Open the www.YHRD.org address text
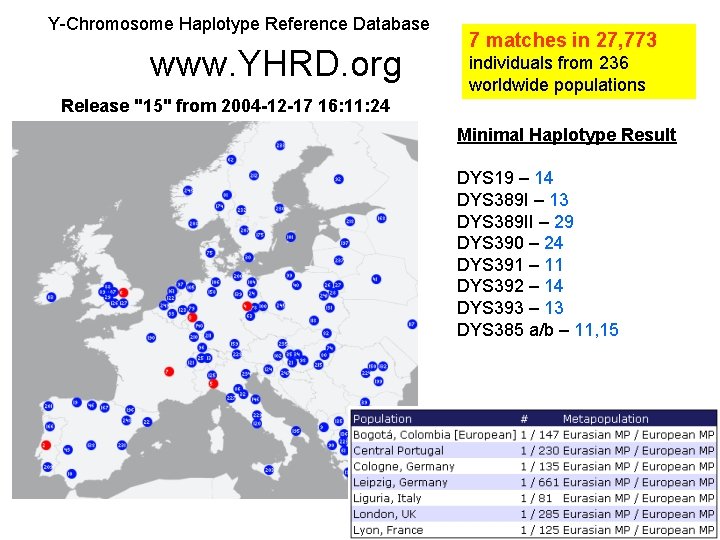 (276, 64)
